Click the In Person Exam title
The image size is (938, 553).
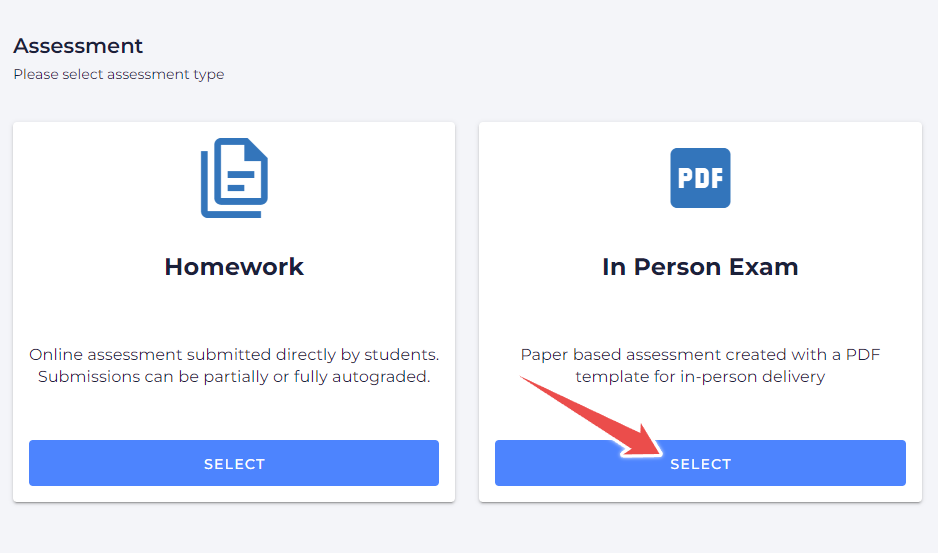pyautogui.click(x=700, y=267)
